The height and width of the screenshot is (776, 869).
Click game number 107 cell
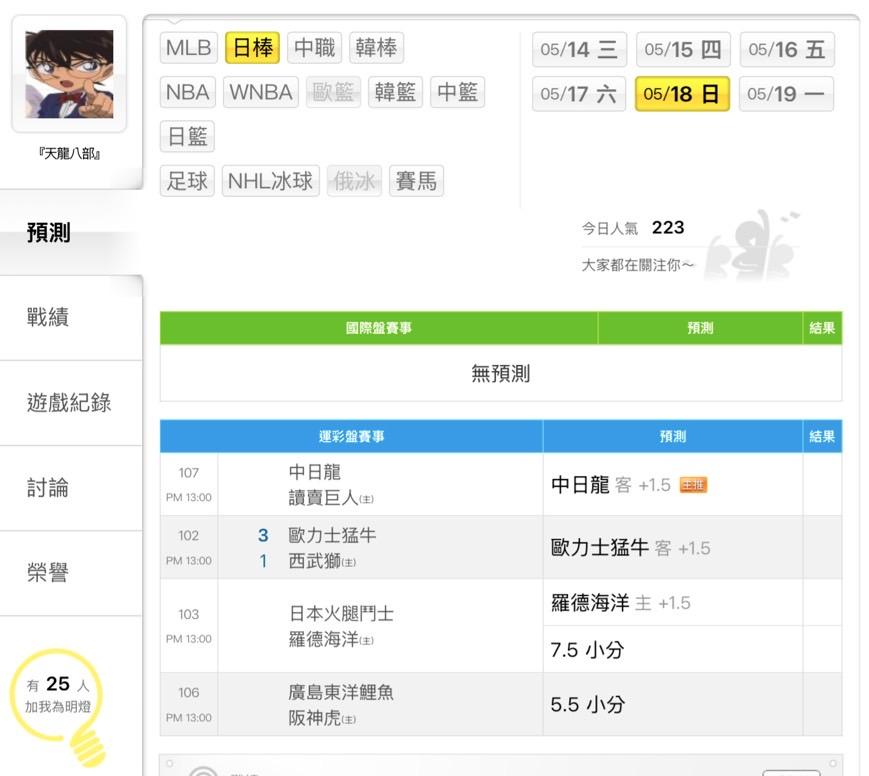pos(189,484)
